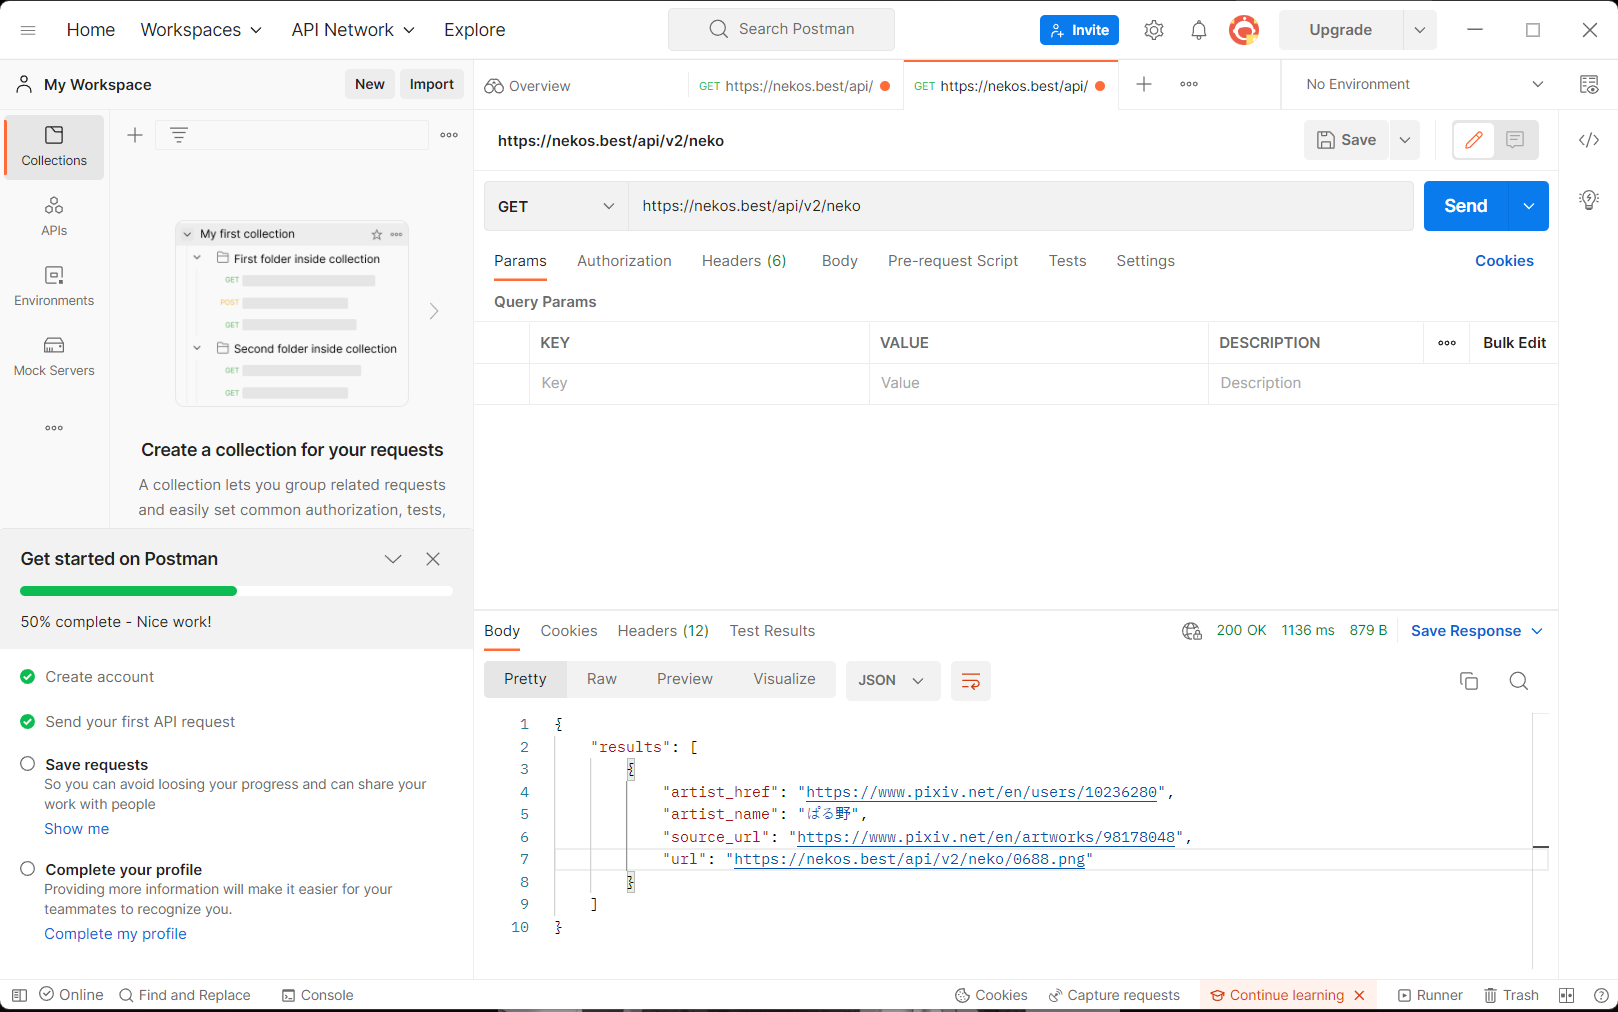This screenshot has height=1012, width=1618.
Task: Open the Environments panel
Action: point(54,285)
